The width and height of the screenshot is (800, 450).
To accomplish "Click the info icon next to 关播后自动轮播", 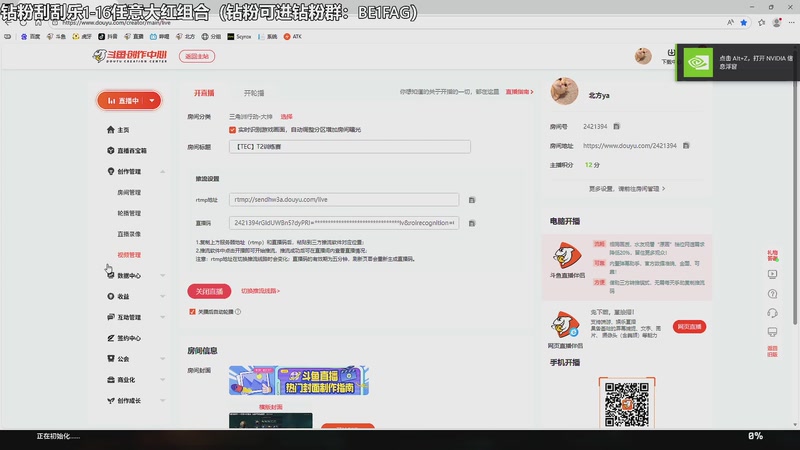I will click(238, 312).
